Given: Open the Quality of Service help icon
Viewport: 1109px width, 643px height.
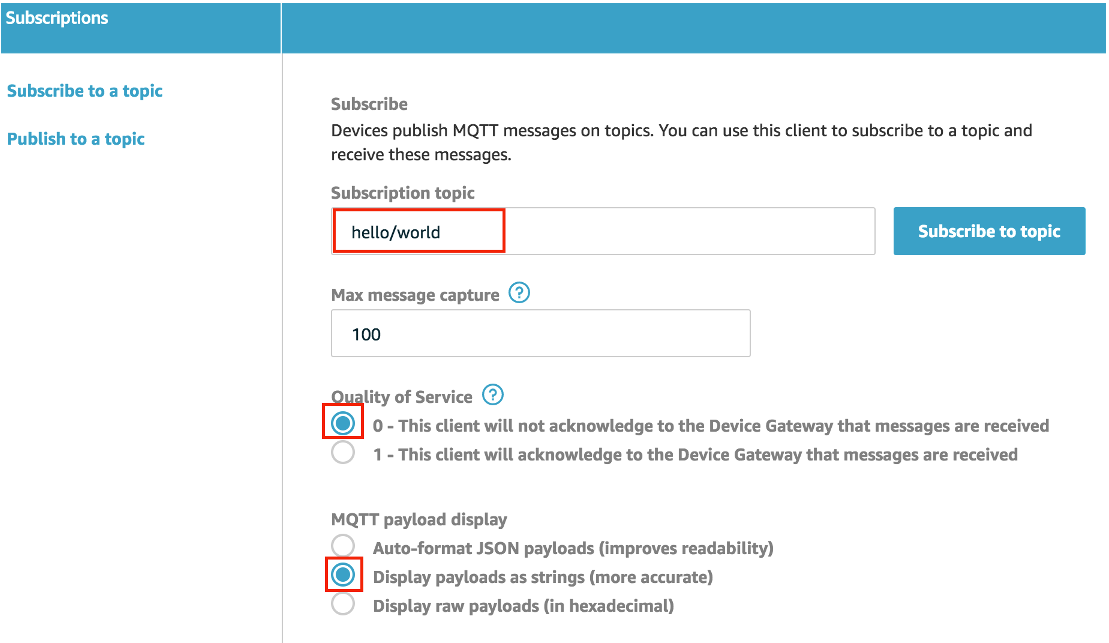Looking at the screenshot, I should (492, 395).
